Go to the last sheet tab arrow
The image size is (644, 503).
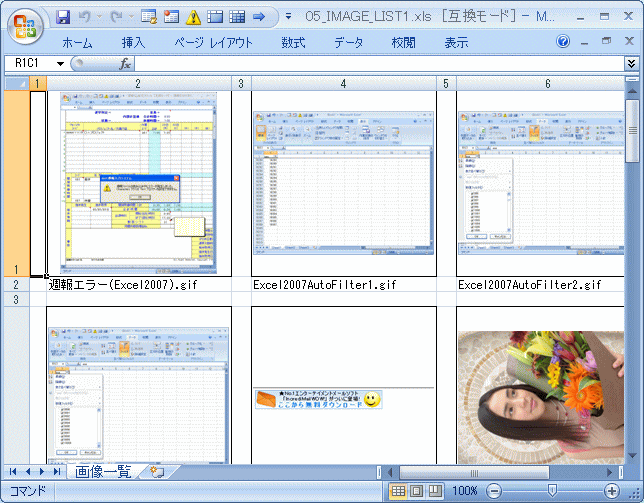tap(57, 472)
